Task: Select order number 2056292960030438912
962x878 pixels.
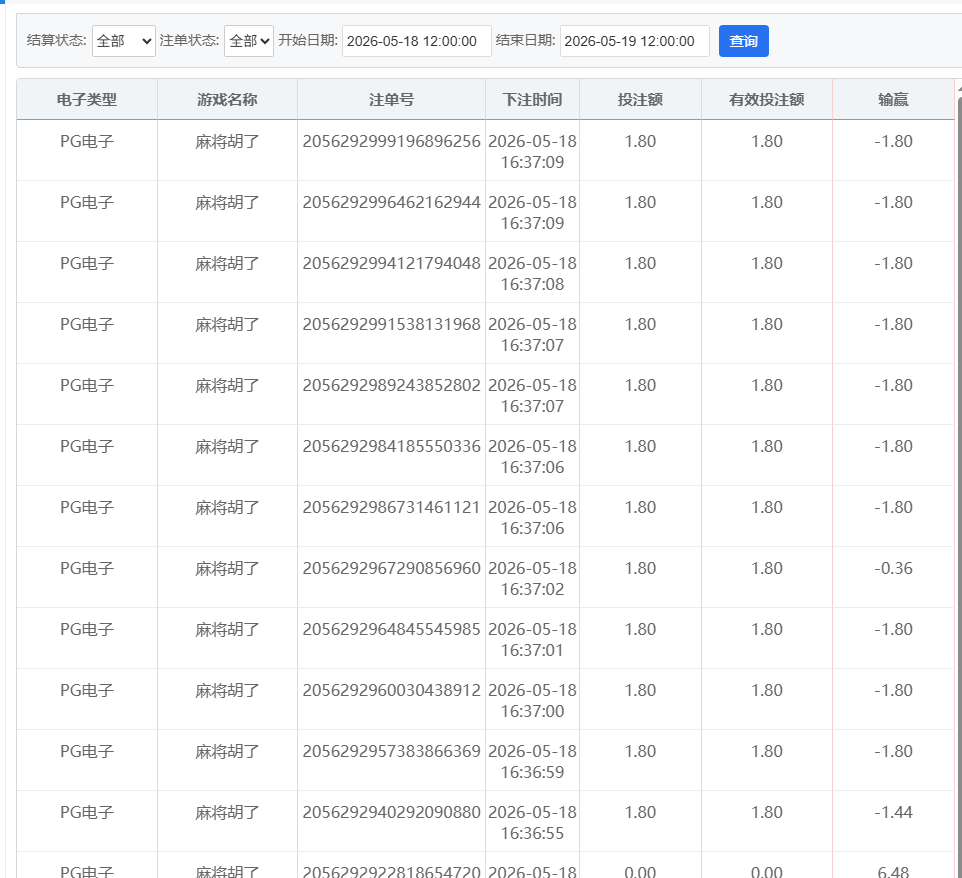Action: pos(391,690)
